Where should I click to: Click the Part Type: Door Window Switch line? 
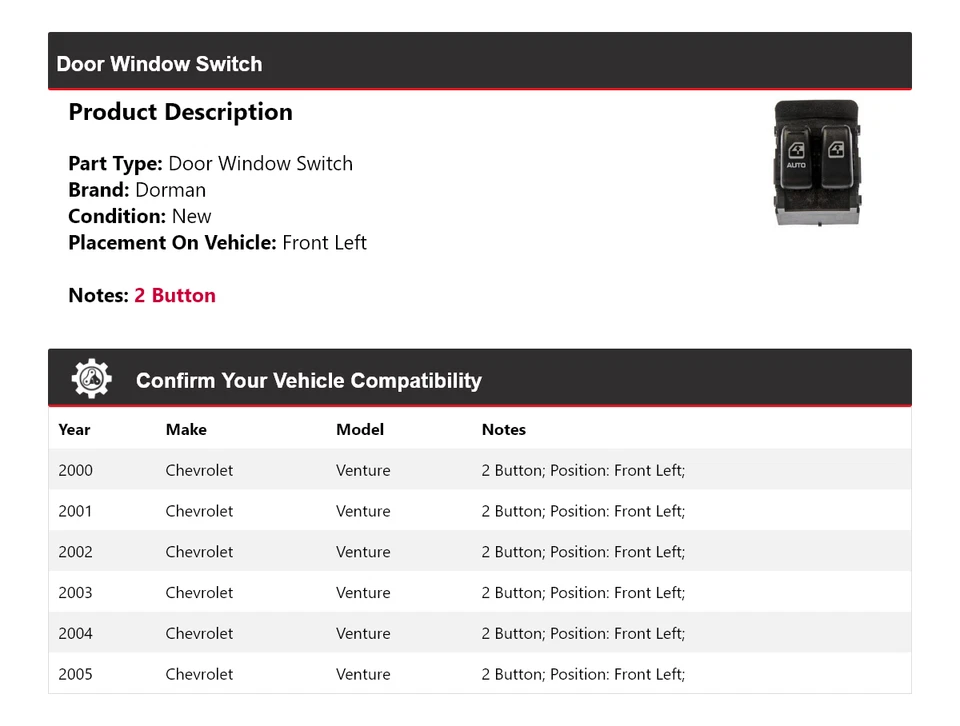point(211,163)
